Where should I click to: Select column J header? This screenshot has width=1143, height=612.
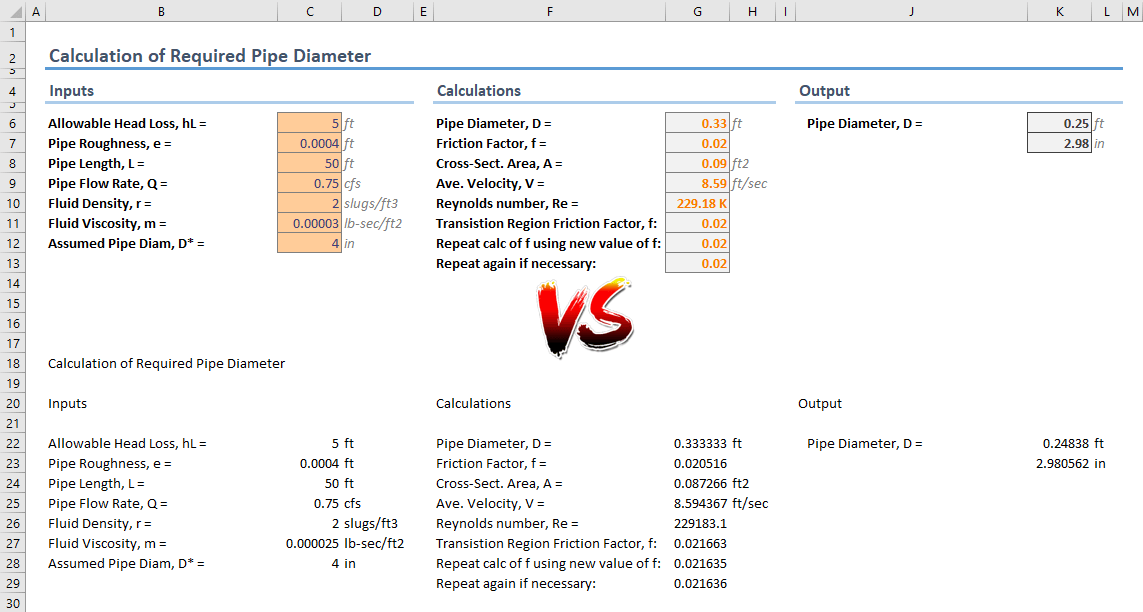[x=911, y=11]
